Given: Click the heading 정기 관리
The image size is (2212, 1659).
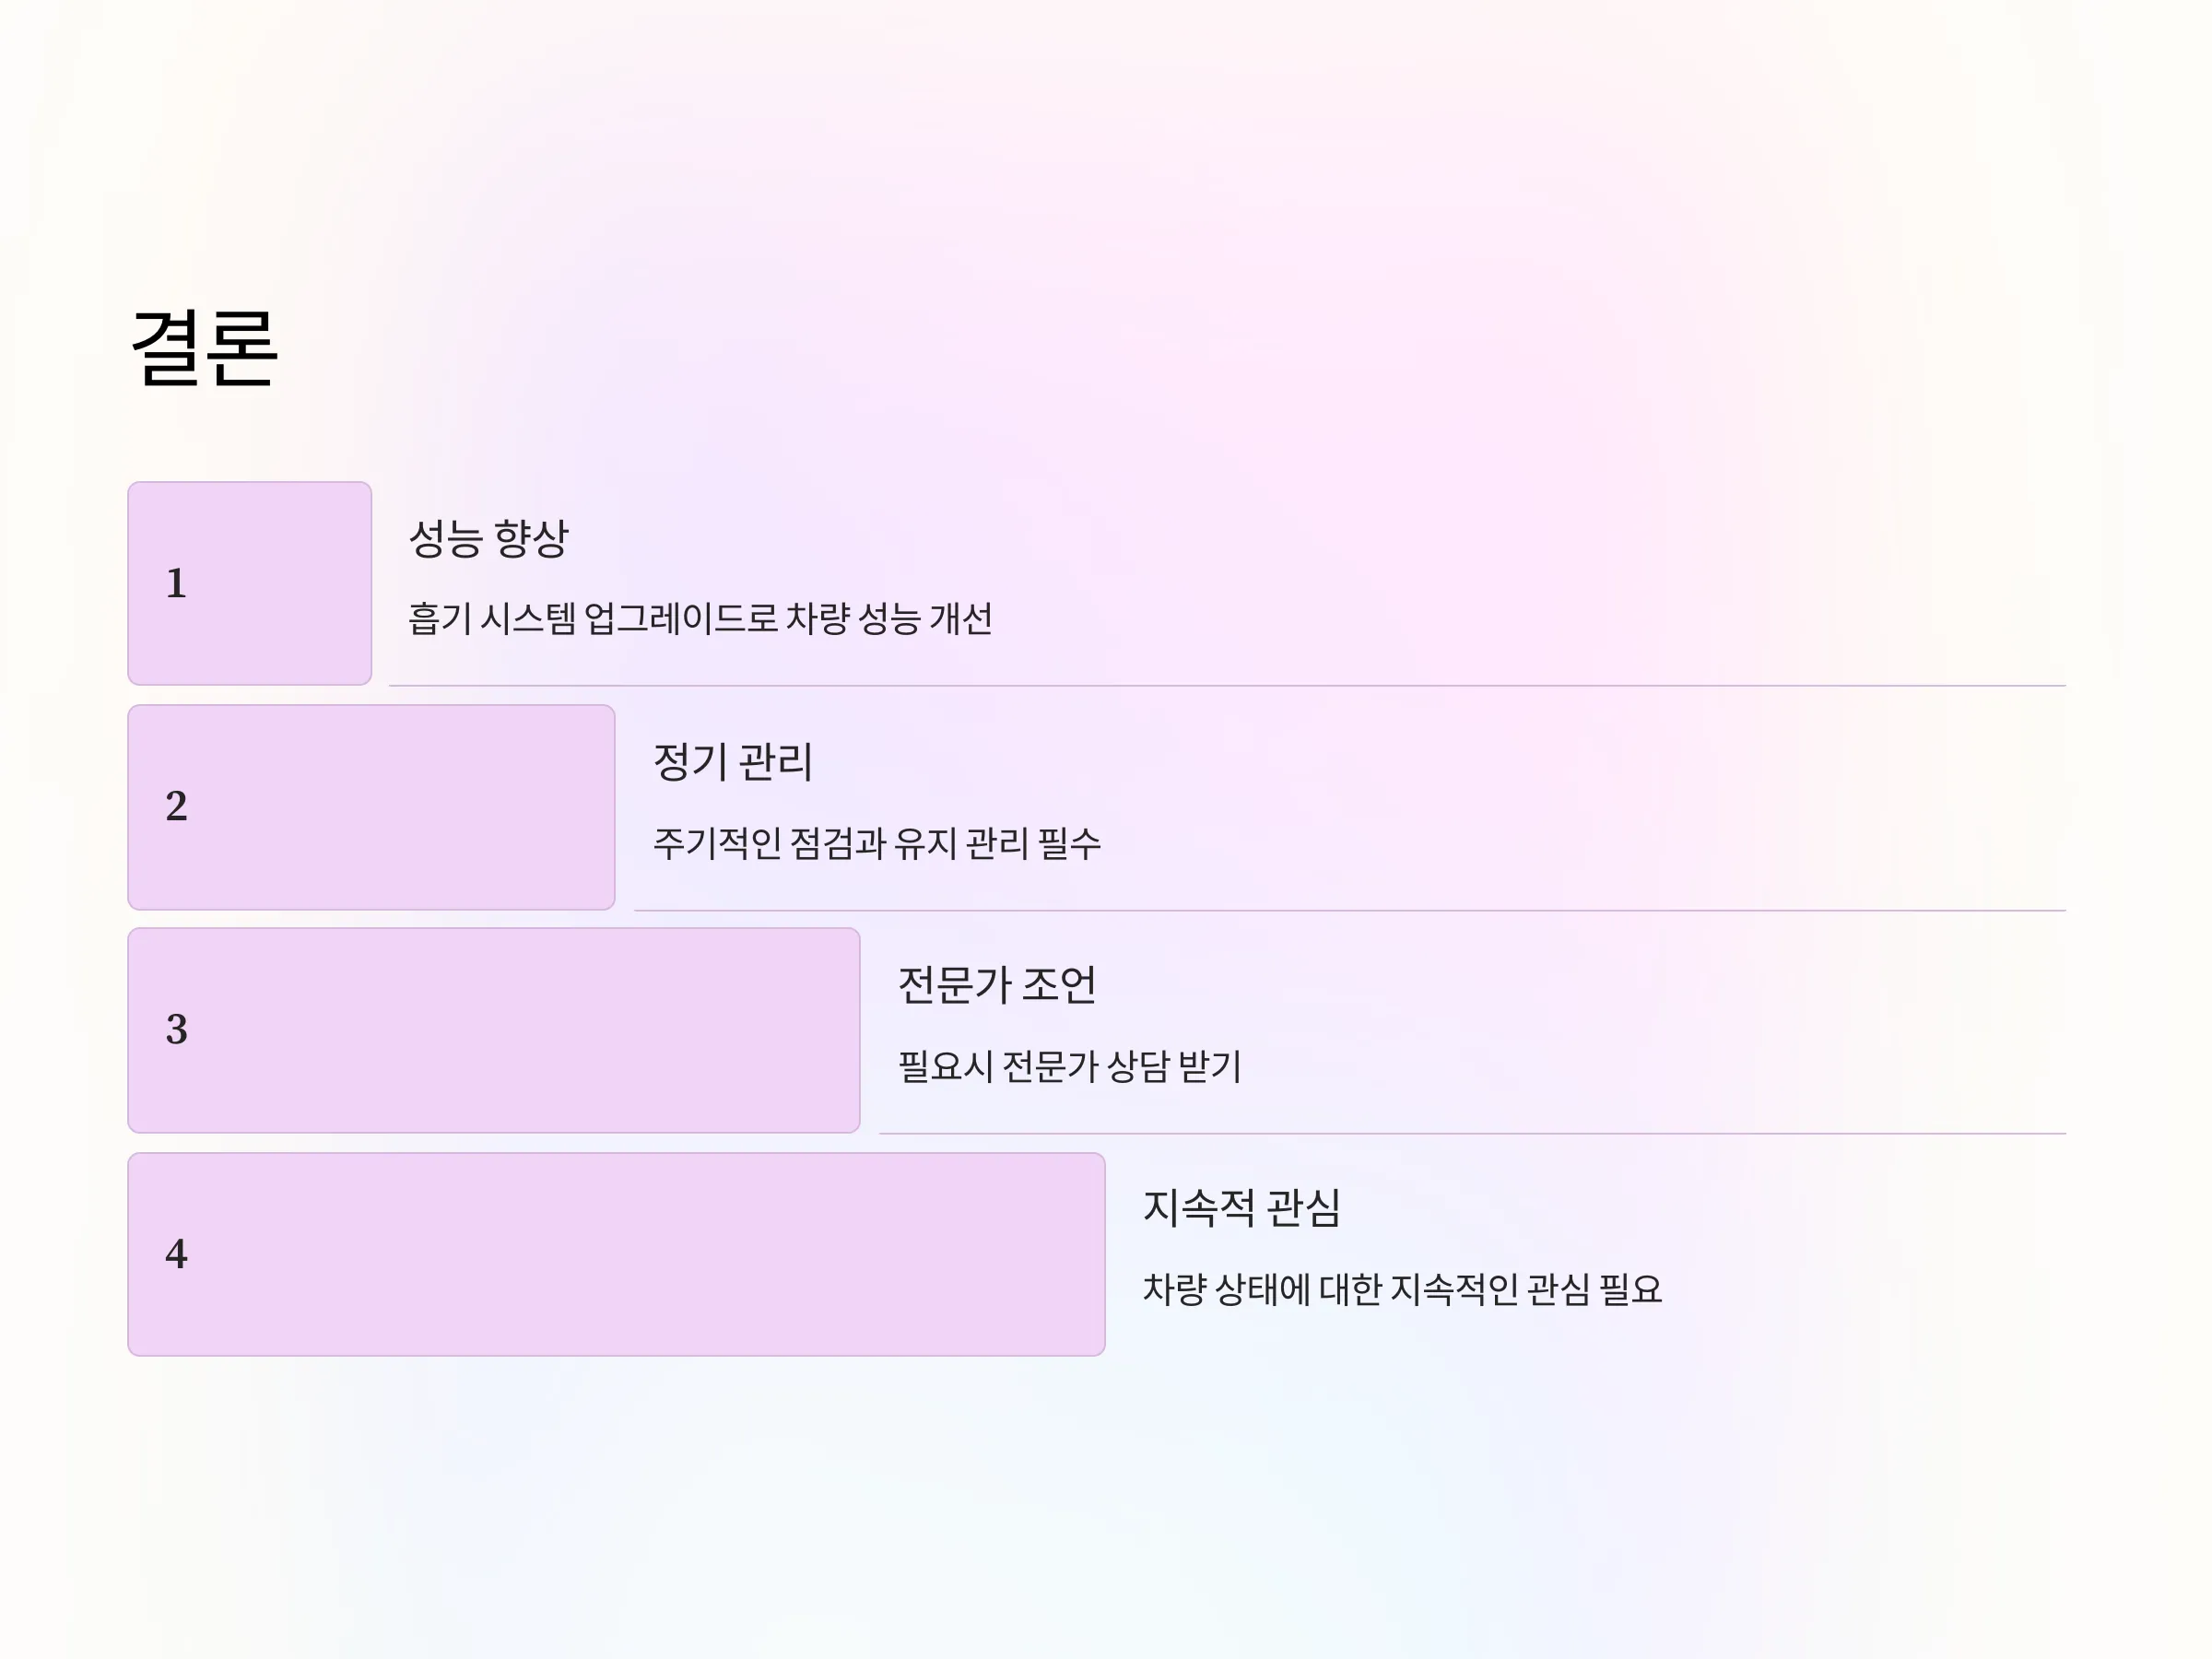Looking at the screenshot, I should 733,762.
